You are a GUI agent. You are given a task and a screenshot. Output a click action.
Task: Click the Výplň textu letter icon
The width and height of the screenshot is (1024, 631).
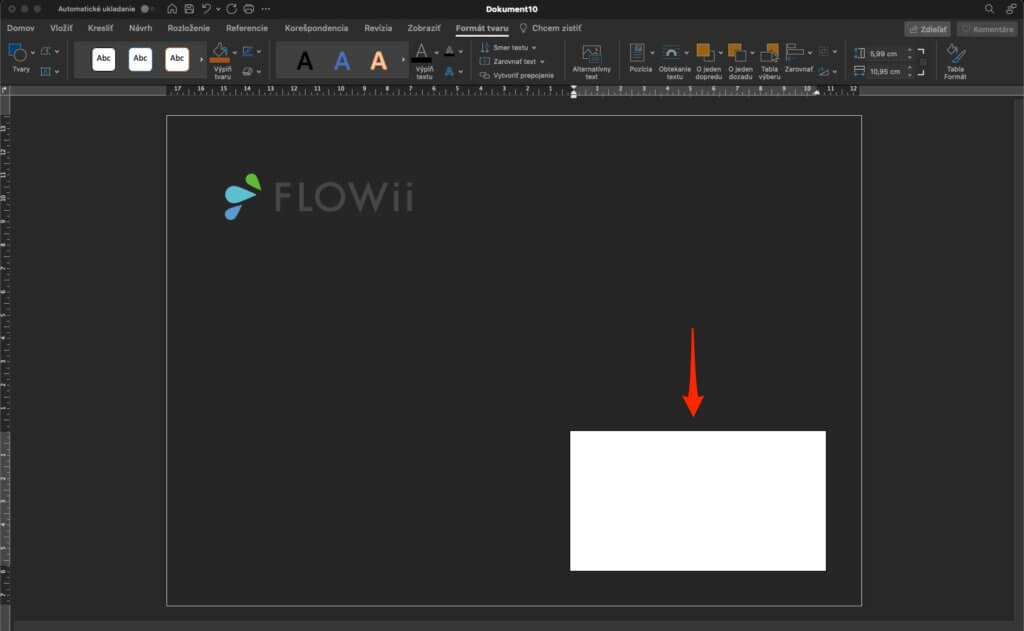421,50
